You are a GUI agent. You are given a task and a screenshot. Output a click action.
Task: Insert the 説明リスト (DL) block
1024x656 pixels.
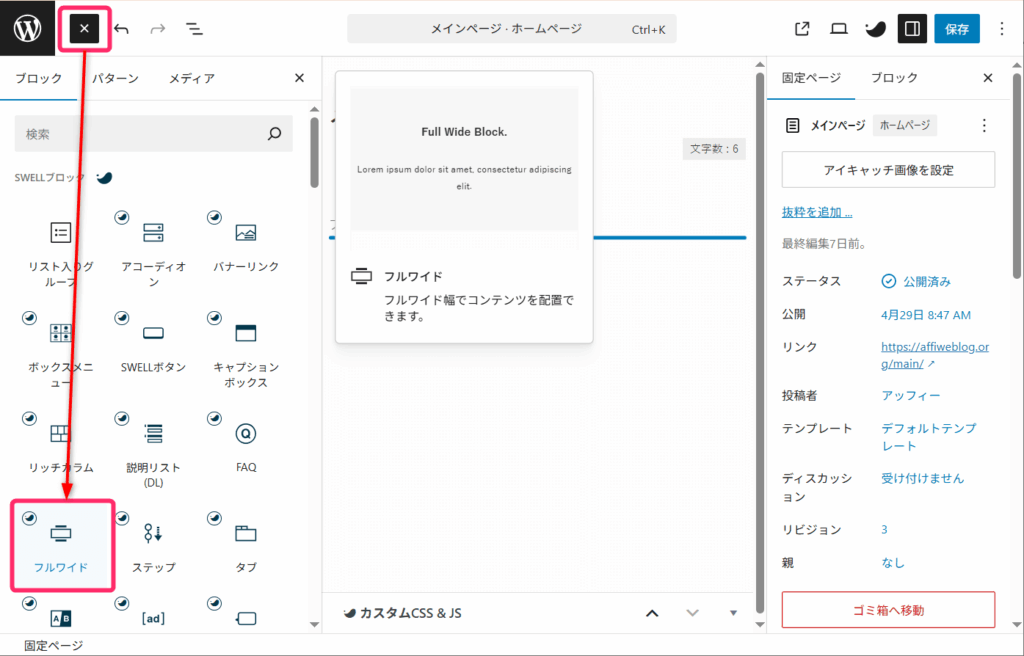pyautogui.click(x=153, y=454)
